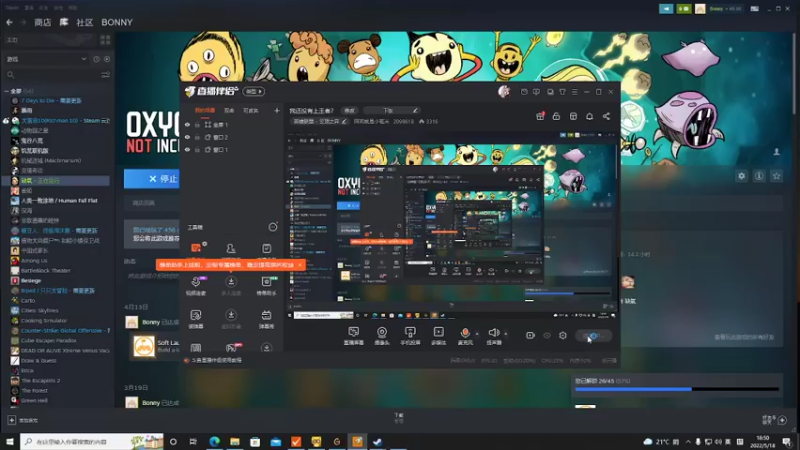
Task: Mute the 扬声器 speaker
Action: coord(493,336)
